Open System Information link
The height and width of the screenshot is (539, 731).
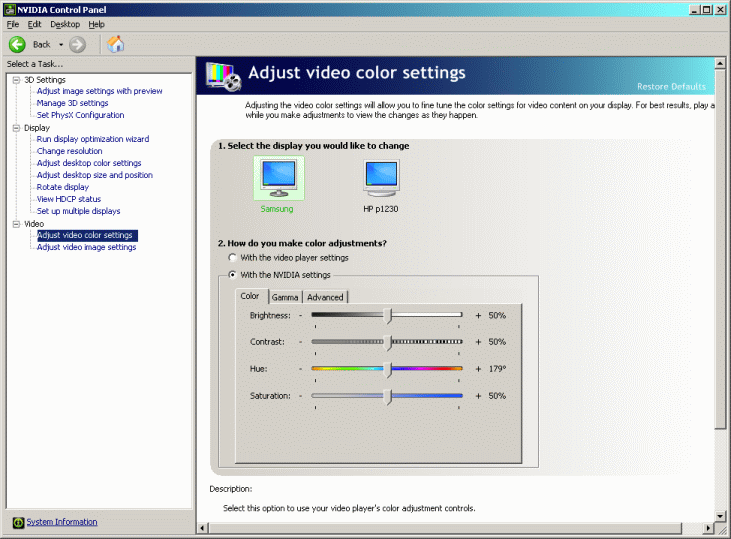tap(62, 522)
